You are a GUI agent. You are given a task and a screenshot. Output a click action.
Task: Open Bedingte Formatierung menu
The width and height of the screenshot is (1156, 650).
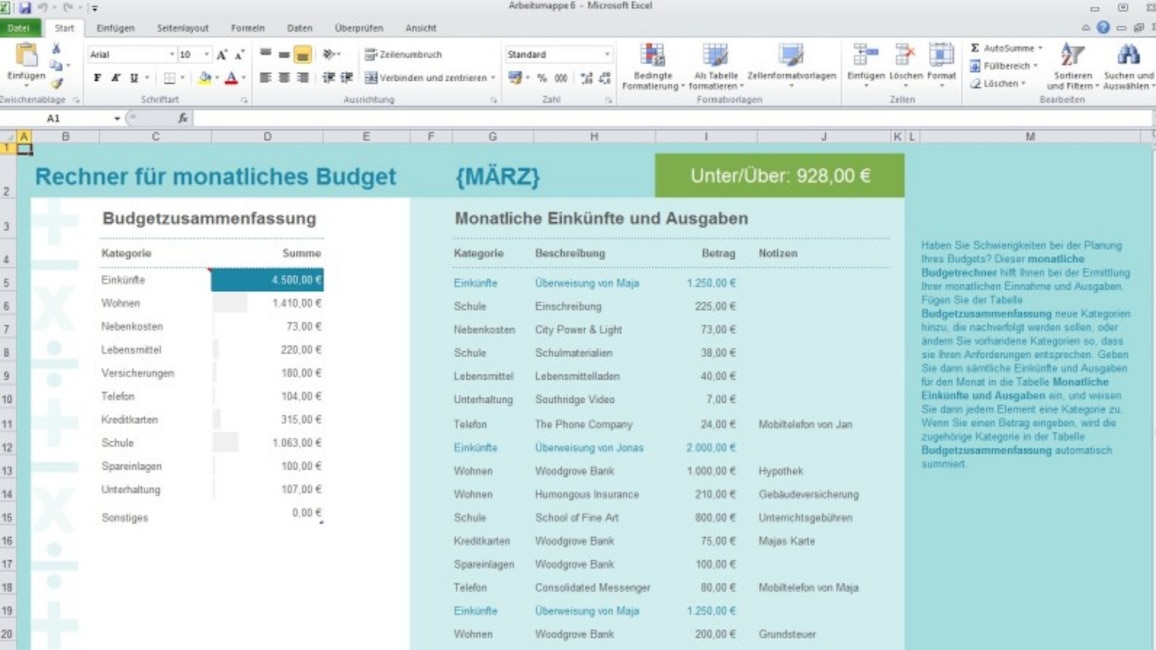pyautogui.click(x=652, y=66)
